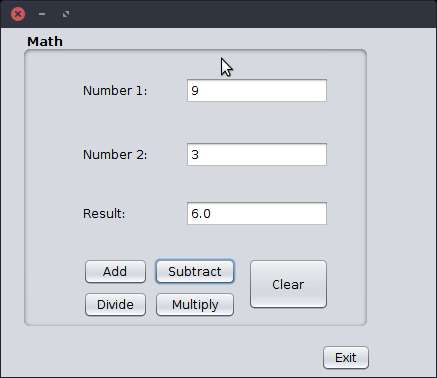Click empty window area left of Exit
This screenshot has height=378, width=437.
(167, 357)
